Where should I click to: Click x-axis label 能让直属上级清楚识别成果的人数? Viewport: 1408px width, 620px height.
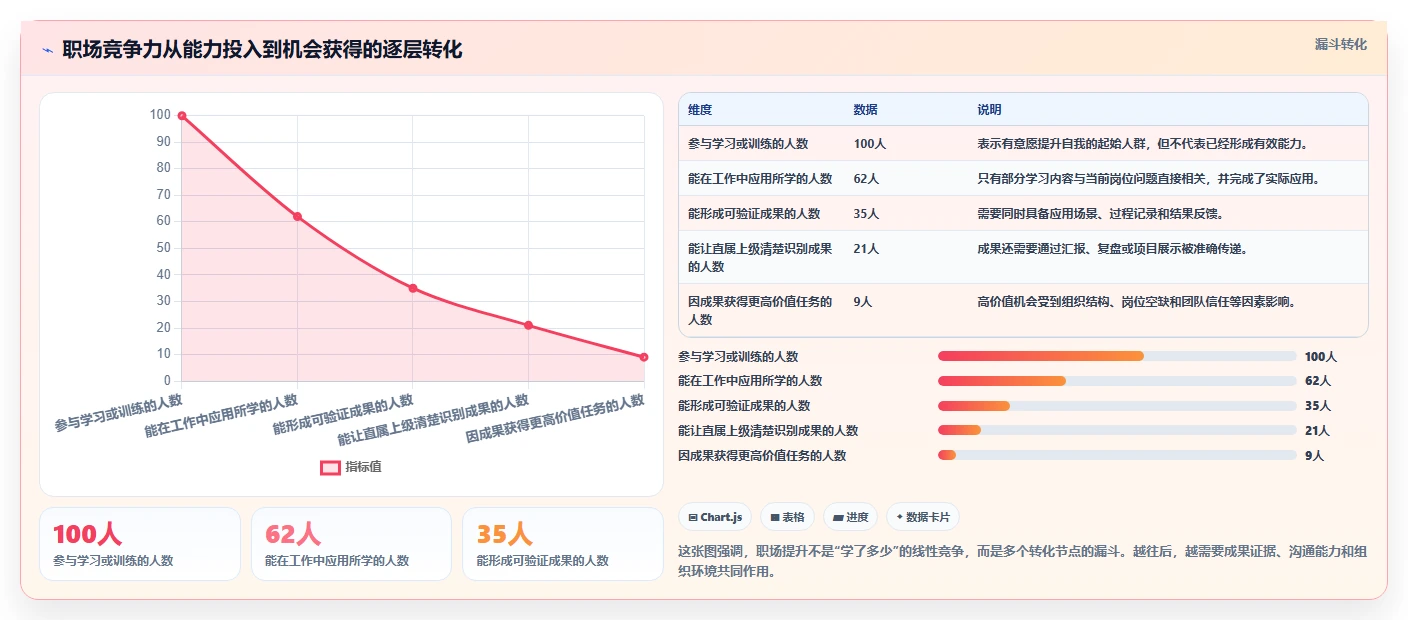(433, 421)
